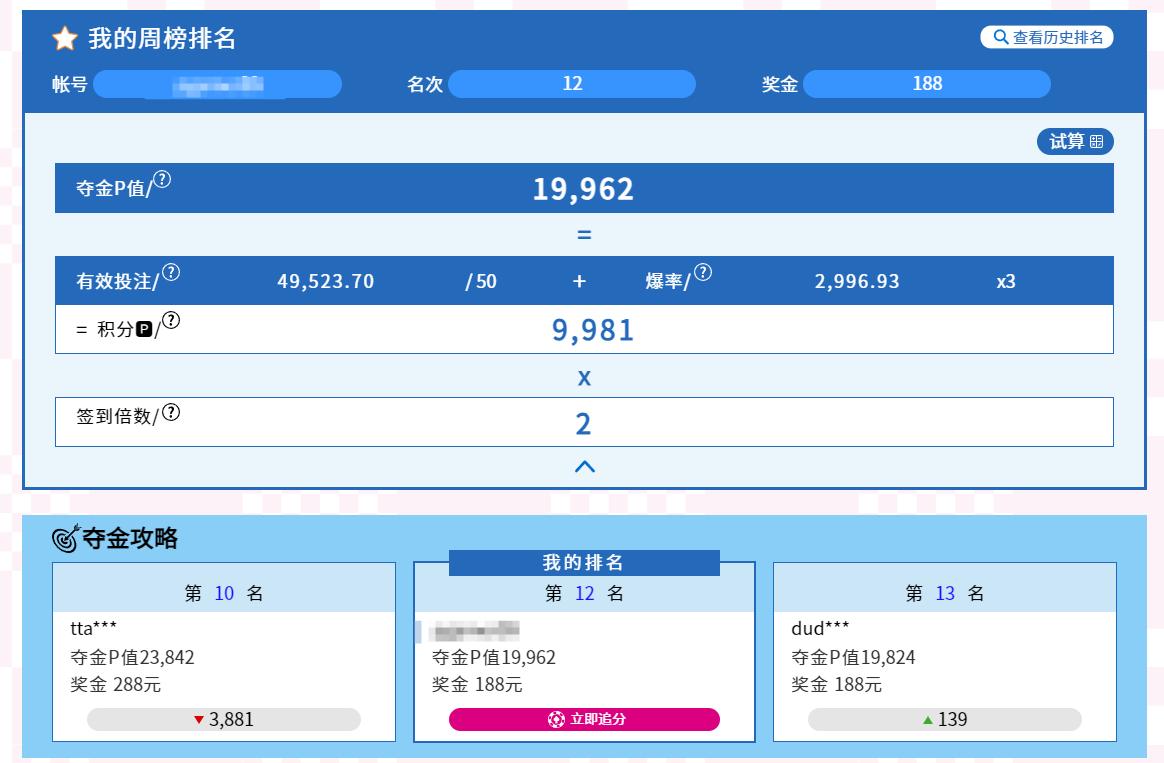The height and width of the screenshot is (763, 1164).
Task: Click the green 139 lead indicator
Action: point(944,719)
